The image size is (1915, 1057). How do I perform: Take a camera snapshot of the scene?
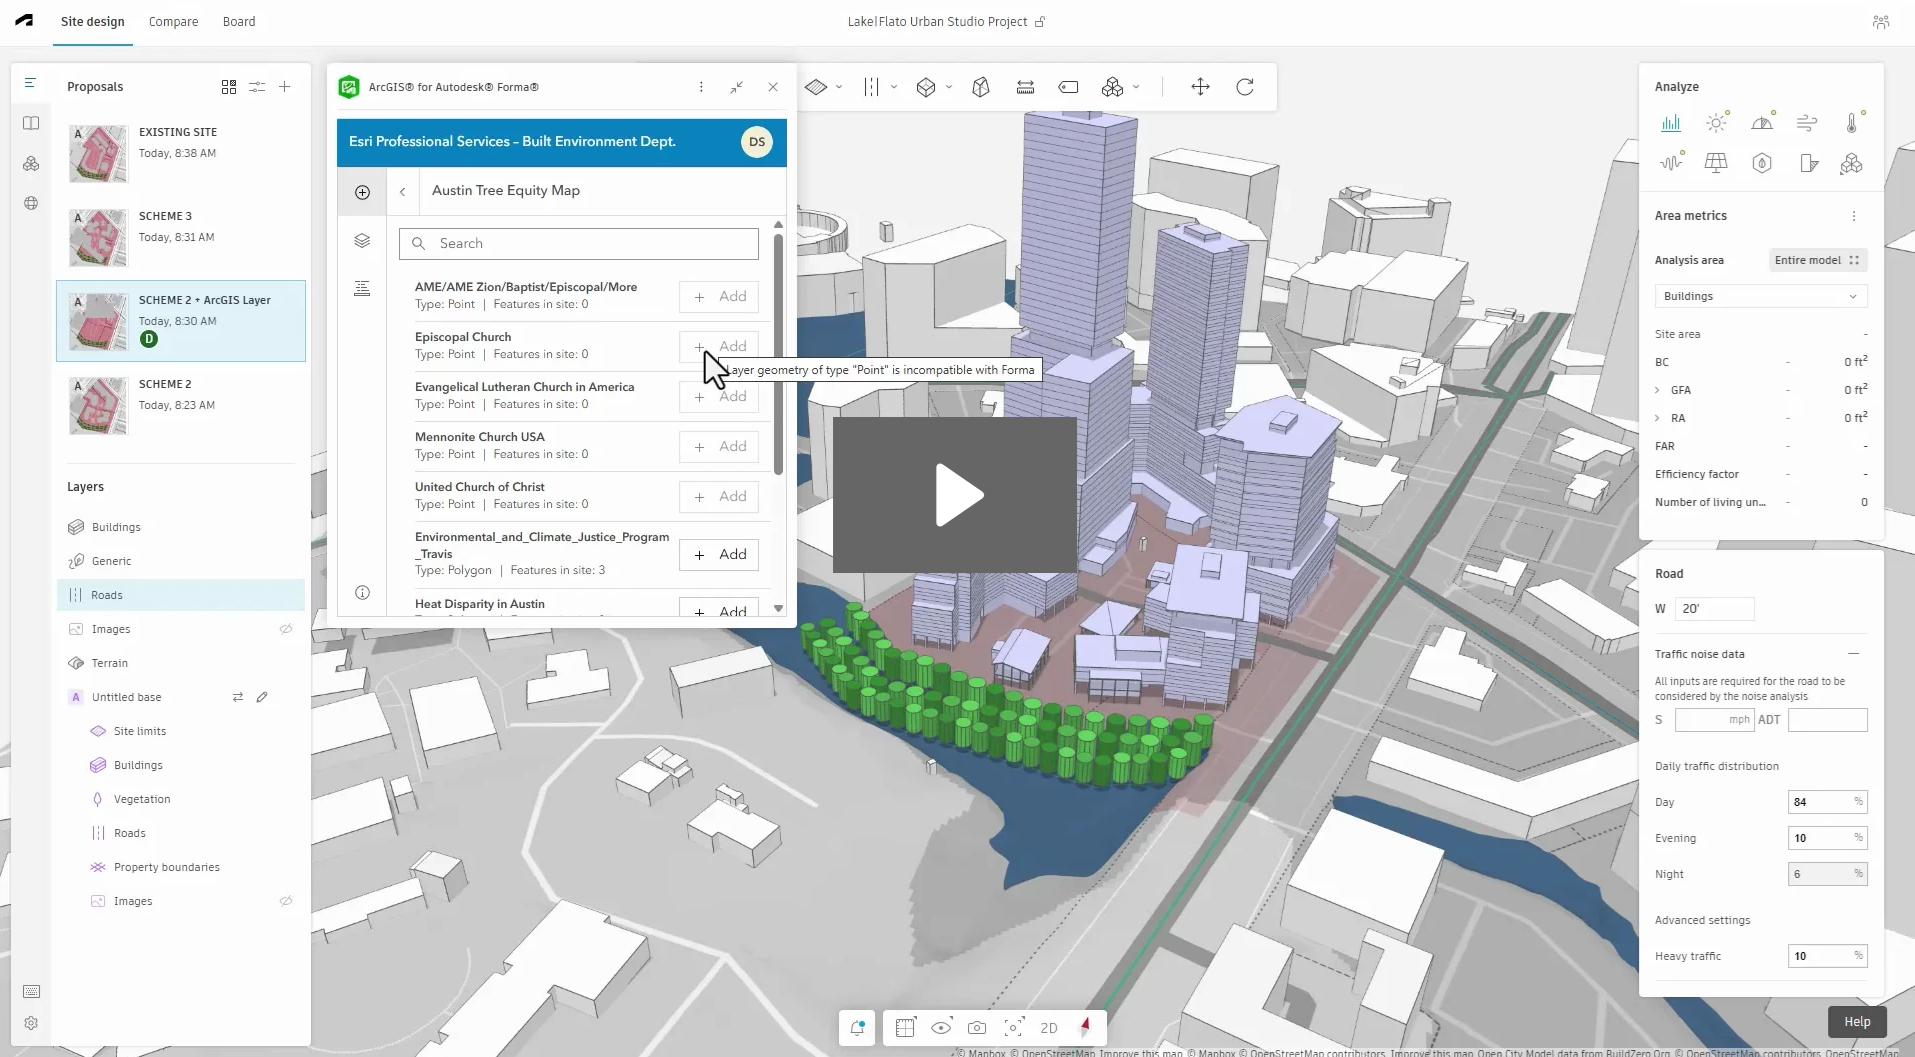[x=977, y=1027]
